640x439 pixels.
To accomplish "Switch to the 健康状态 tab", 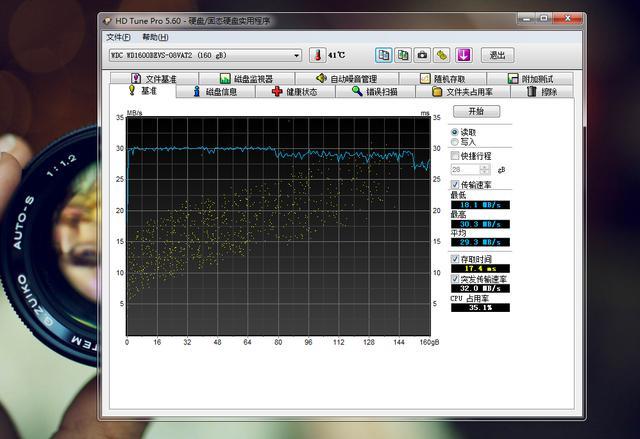I will point(295,91).
